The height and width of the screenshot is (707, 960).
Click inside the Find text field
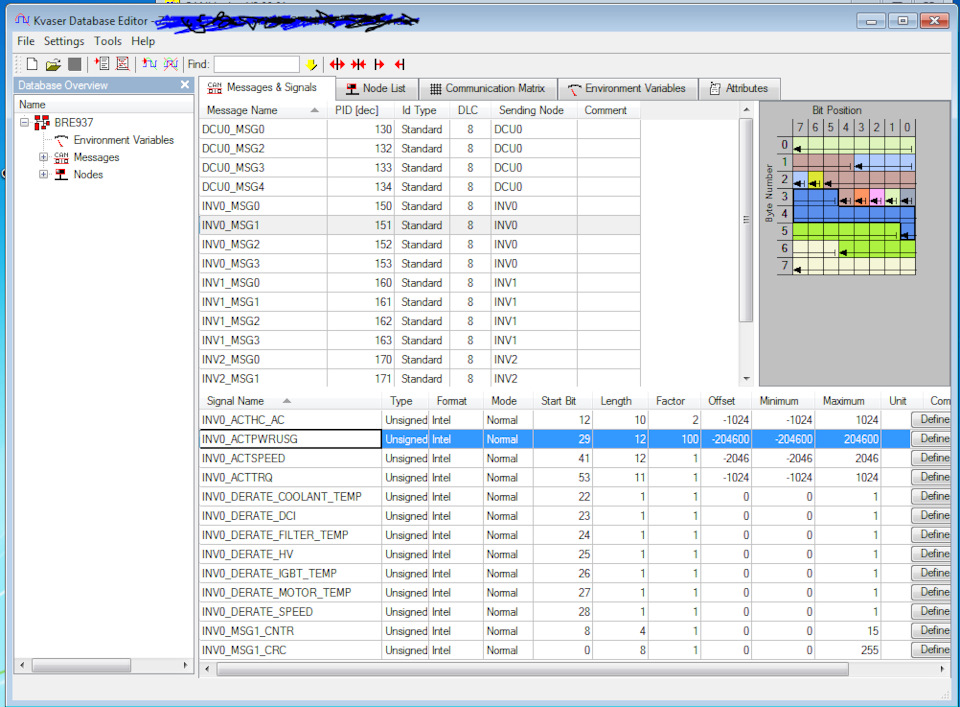click(x=257, y=64)
